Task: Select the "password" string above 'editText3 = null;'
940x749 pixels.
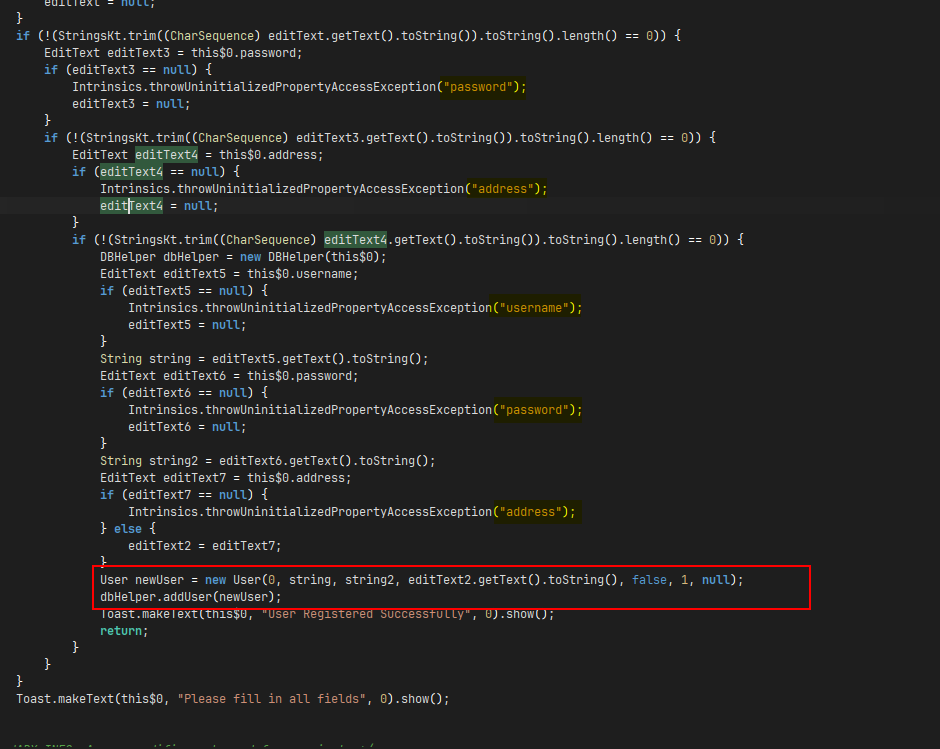Action: pos(478,87)
